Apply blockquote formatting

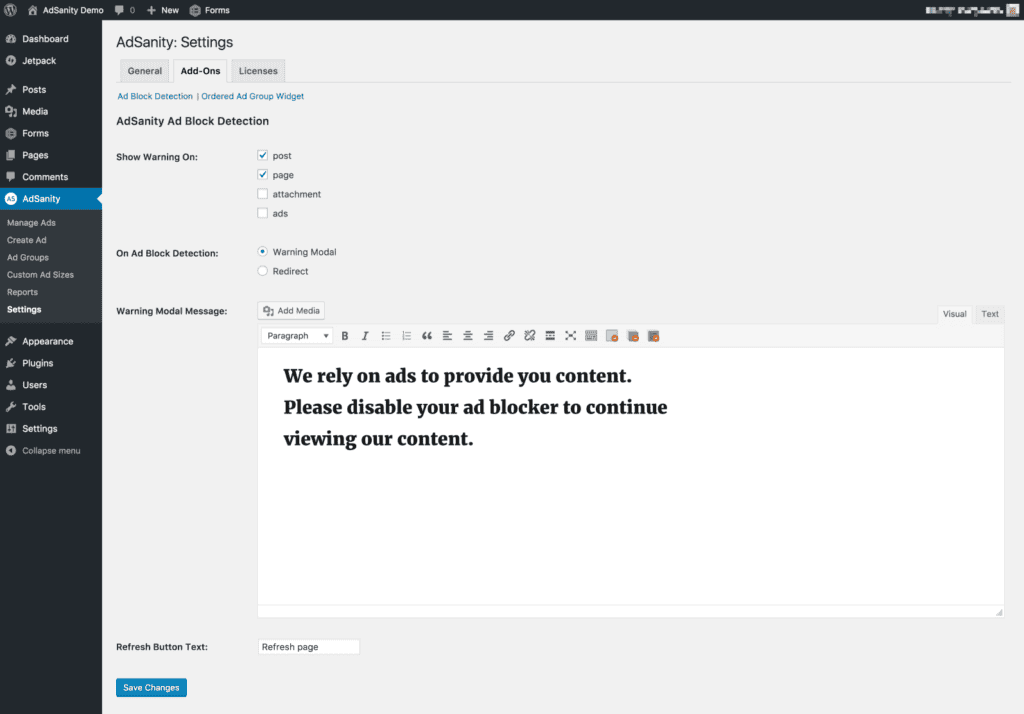pos(427,335)
